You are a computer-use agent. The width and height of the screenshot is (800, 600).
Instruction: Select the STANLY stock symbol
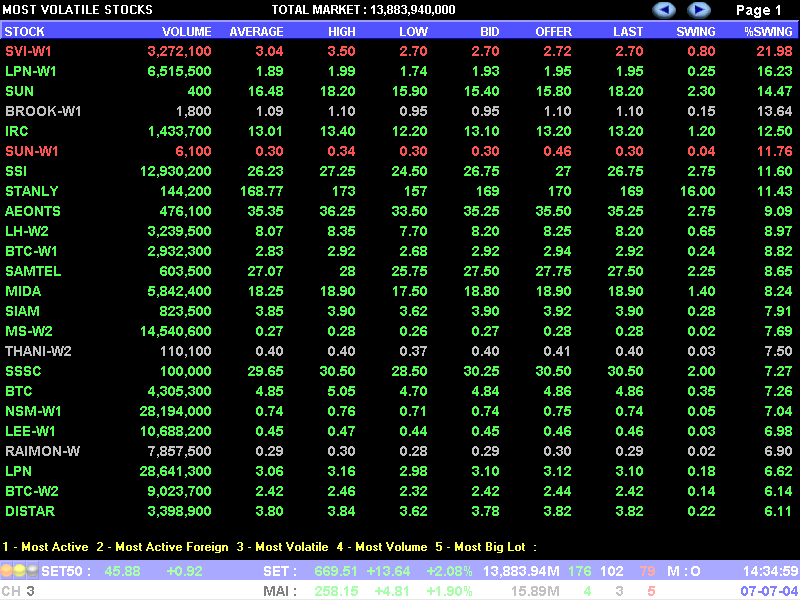point(32,191)
